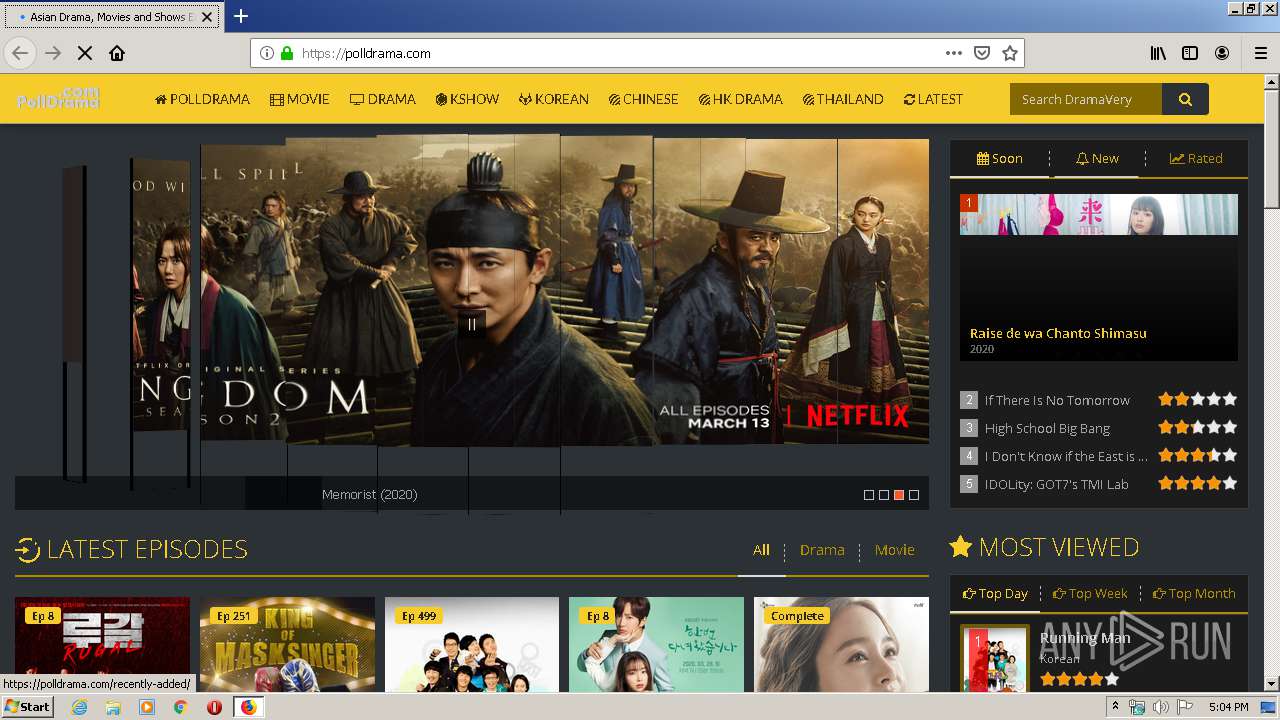Image resolution: width=1280 pixels, height=720 pixels.
Task: Open the page actions three-dot menu
Action: pyautogui.click(x=954, y=53)
